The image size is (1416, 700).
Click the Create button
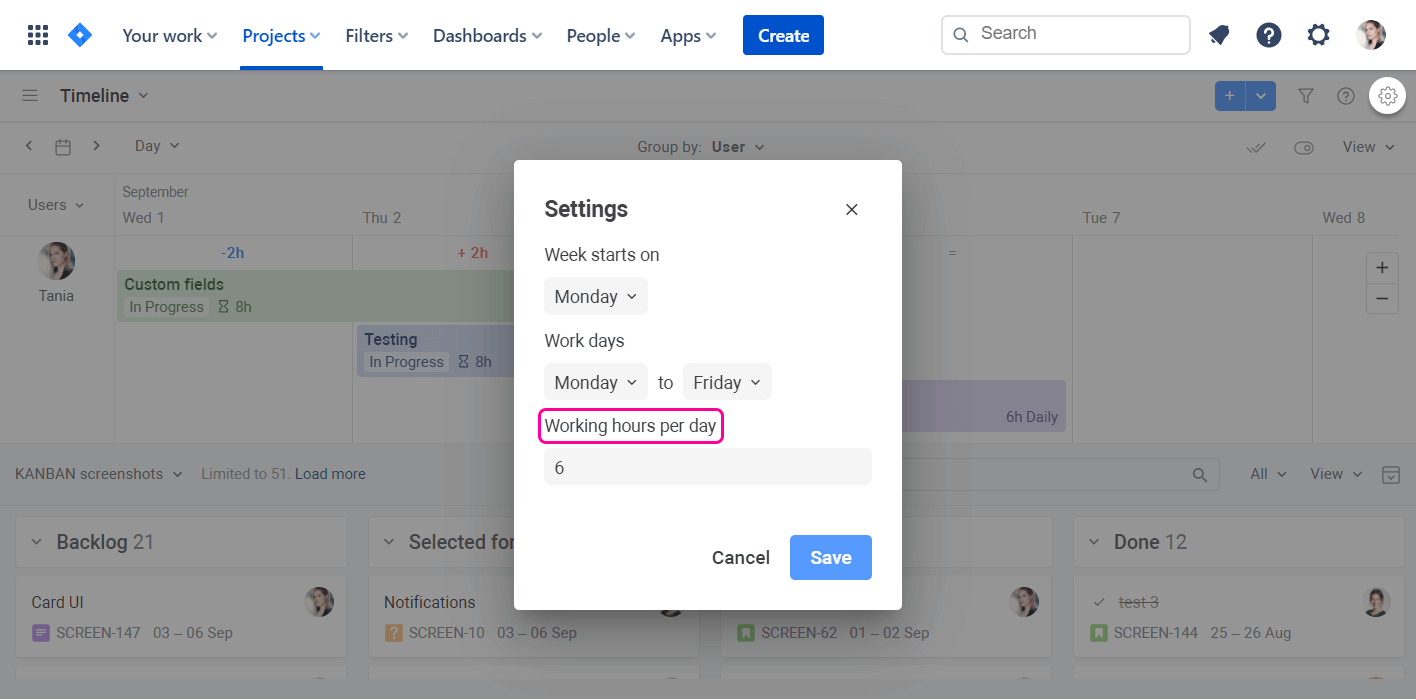tap(783, 35)
